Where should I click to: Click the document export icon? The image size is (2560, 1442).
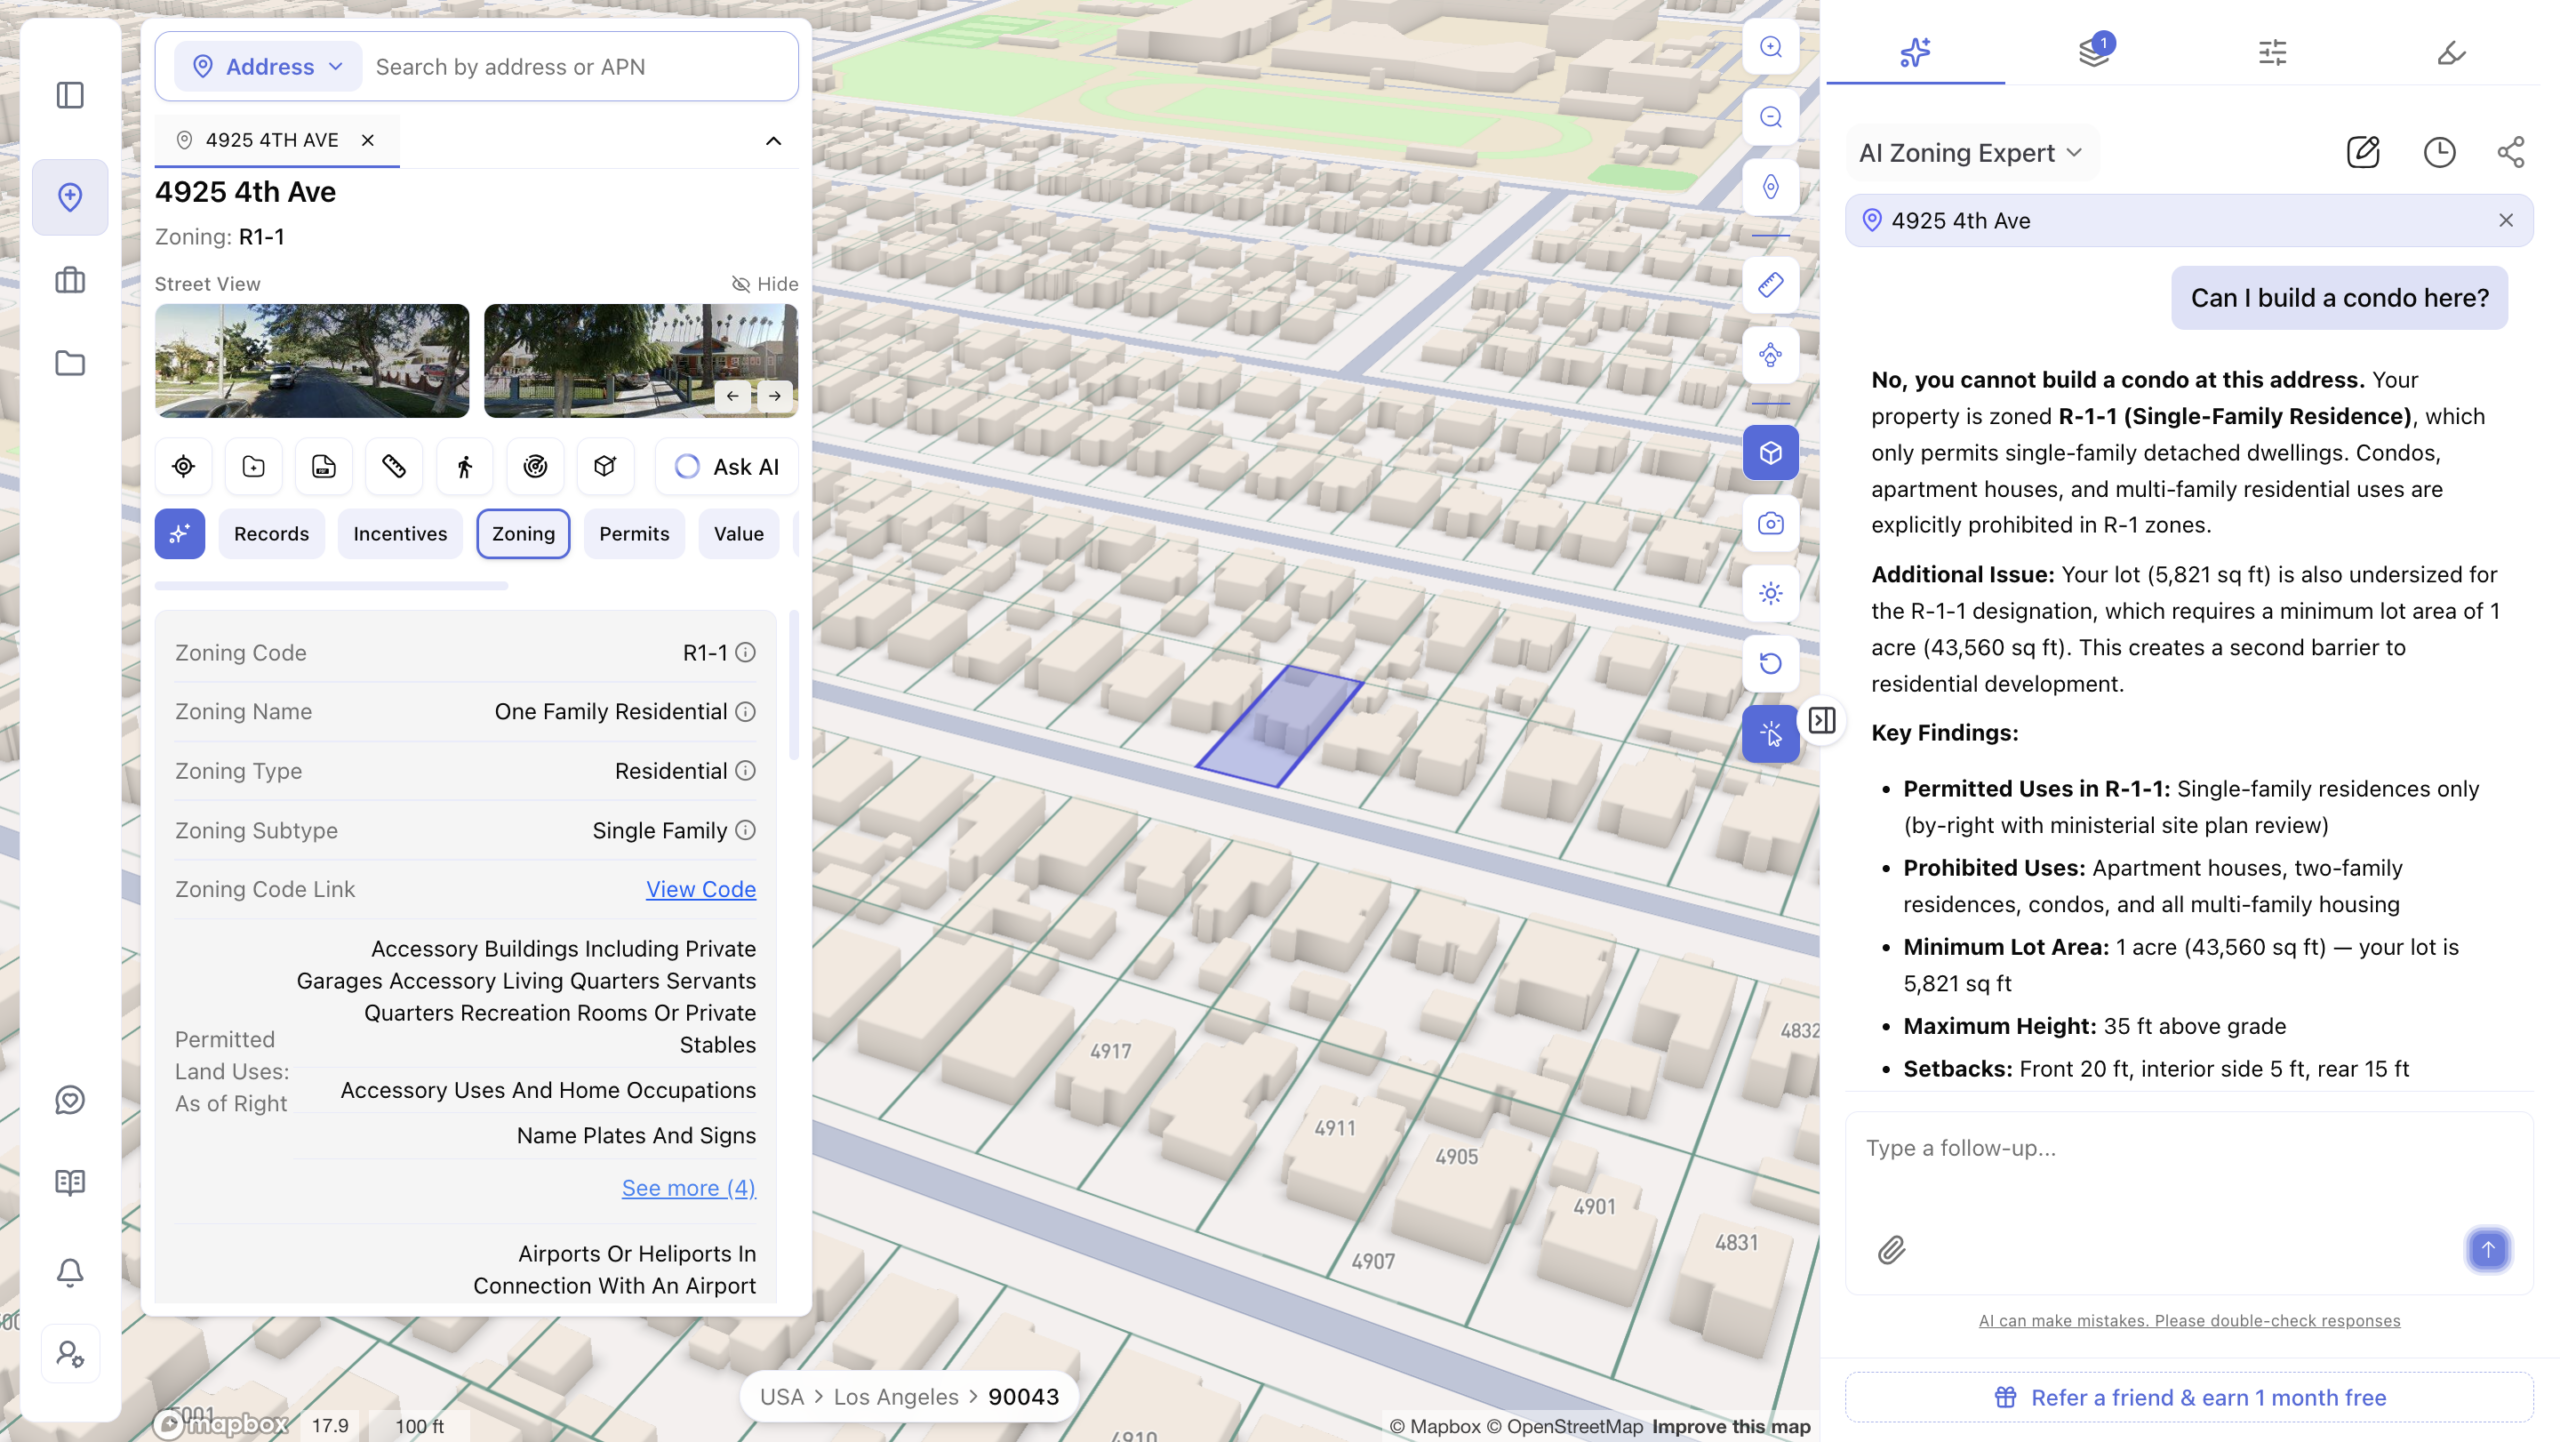point(323,466)
